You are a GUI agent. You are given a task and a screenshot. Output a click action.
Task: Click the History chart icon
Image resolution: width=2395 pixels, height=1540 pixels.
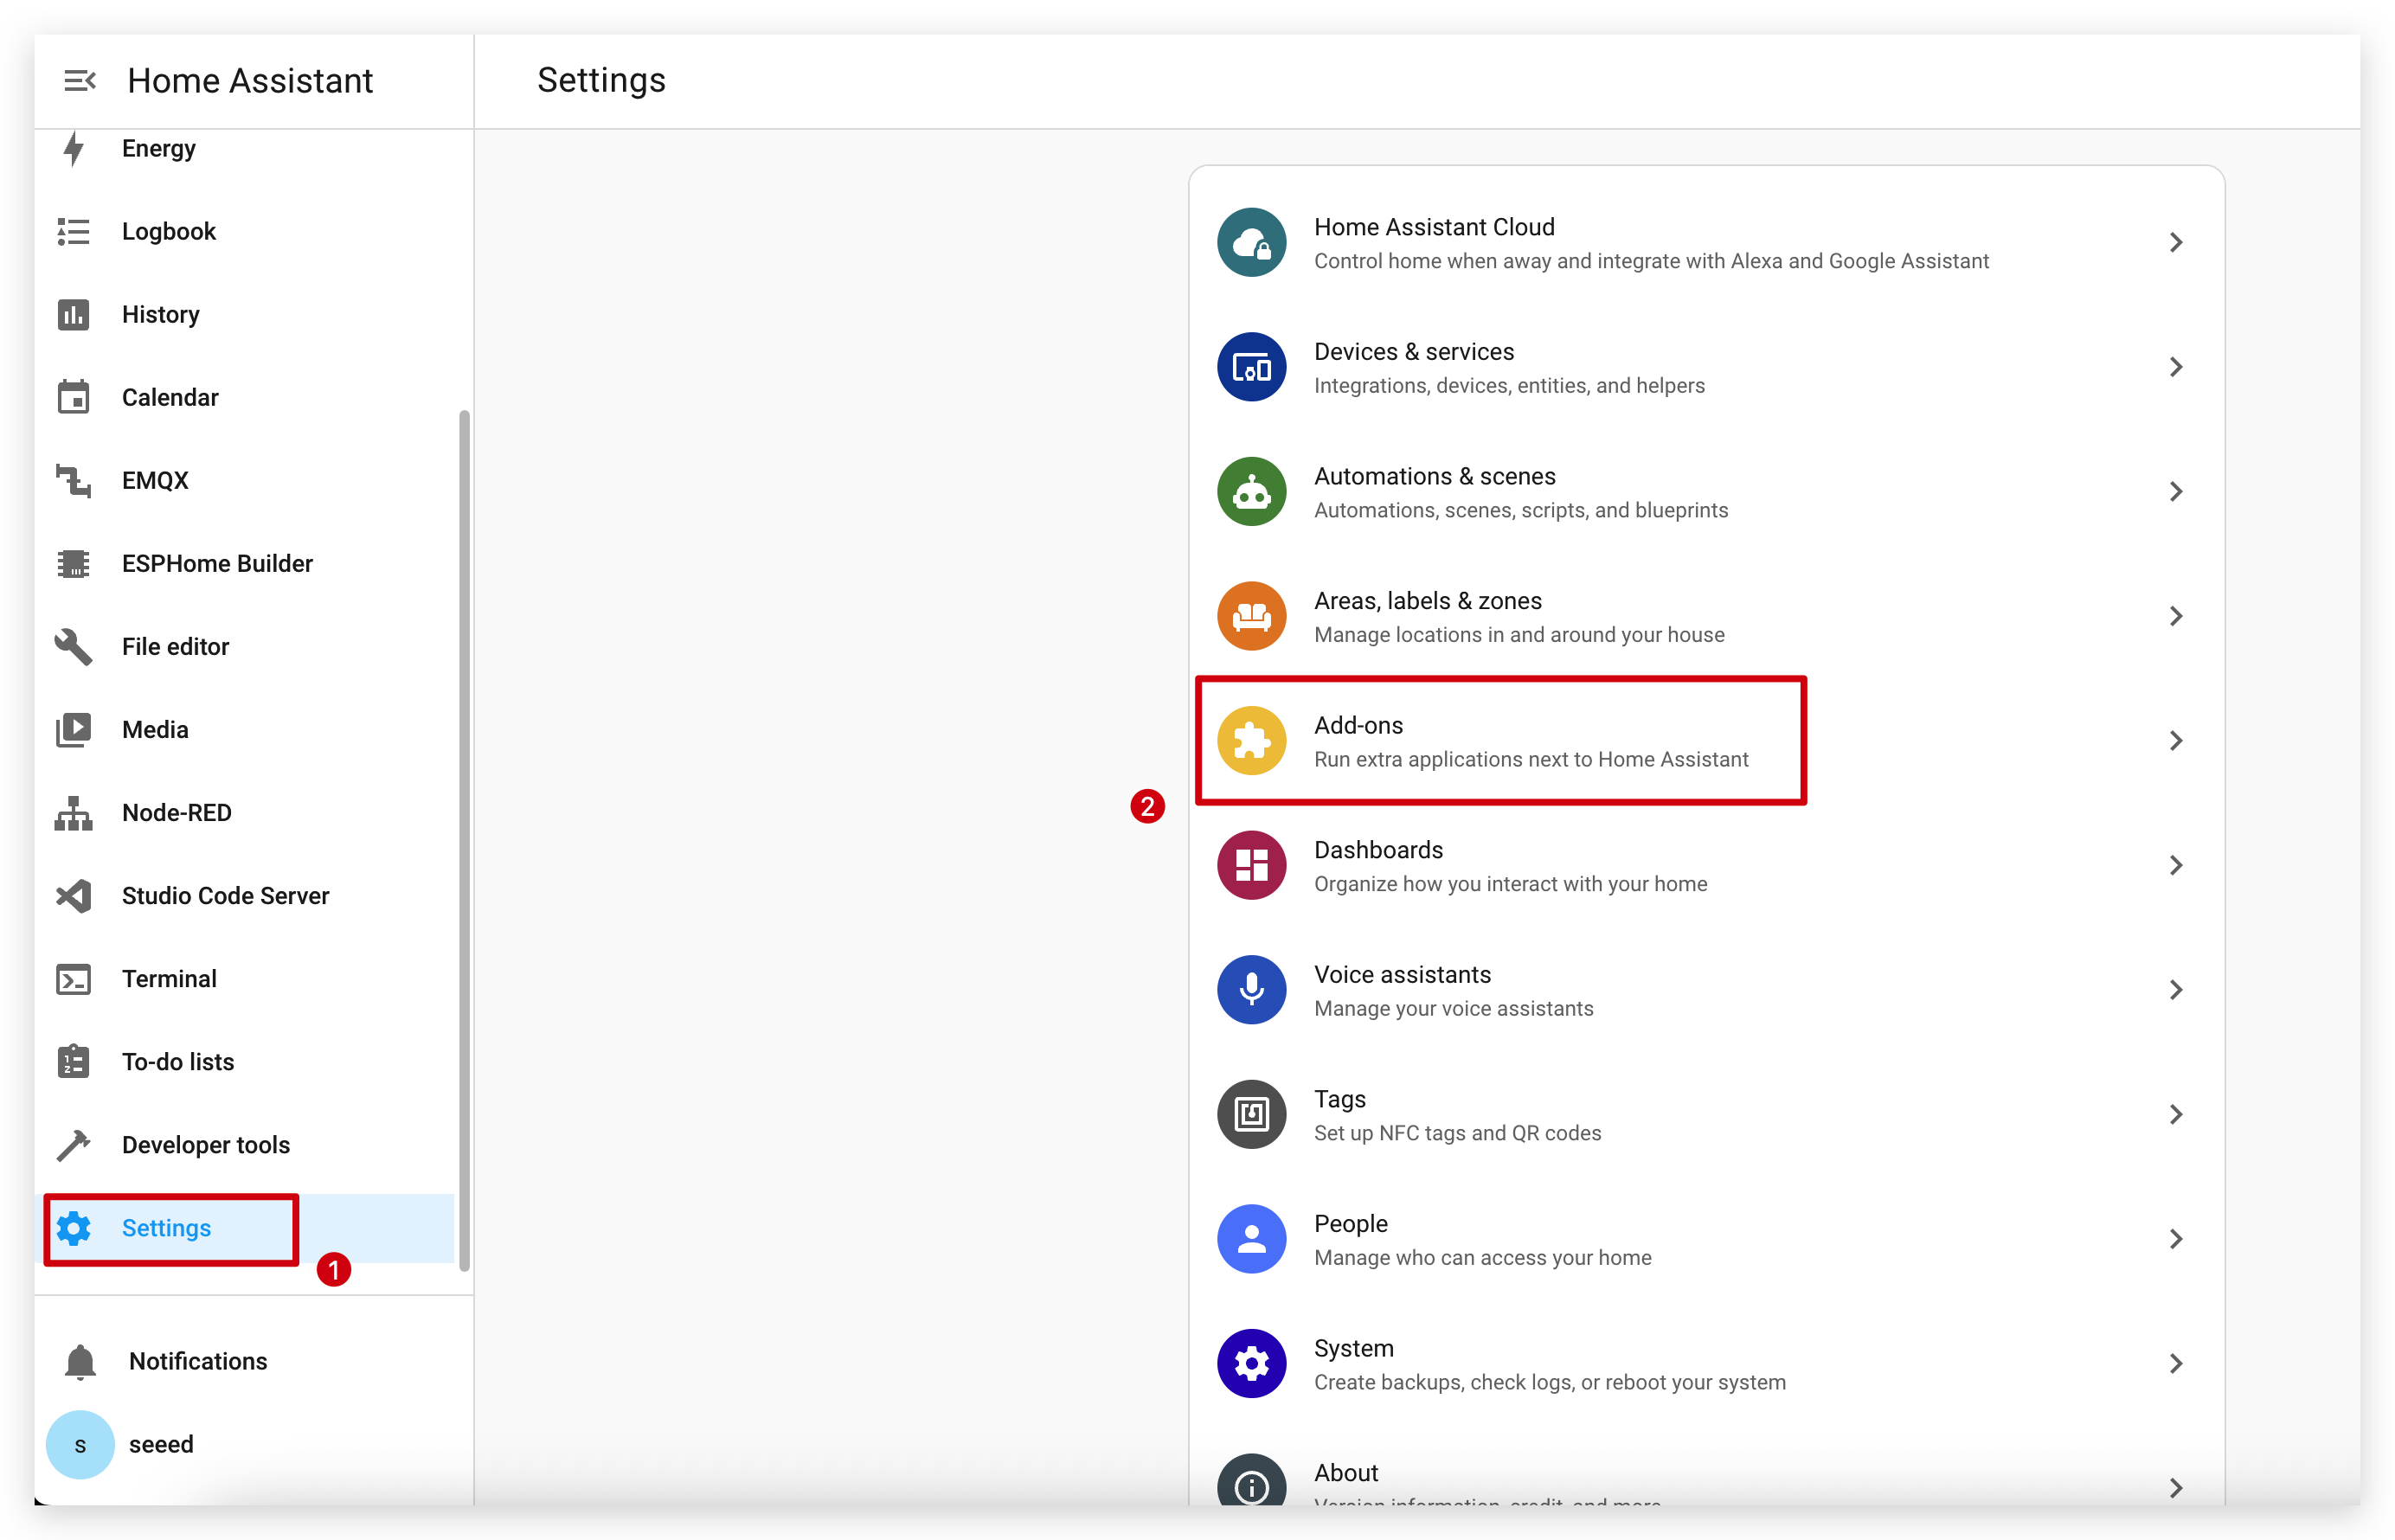[74, 314]
